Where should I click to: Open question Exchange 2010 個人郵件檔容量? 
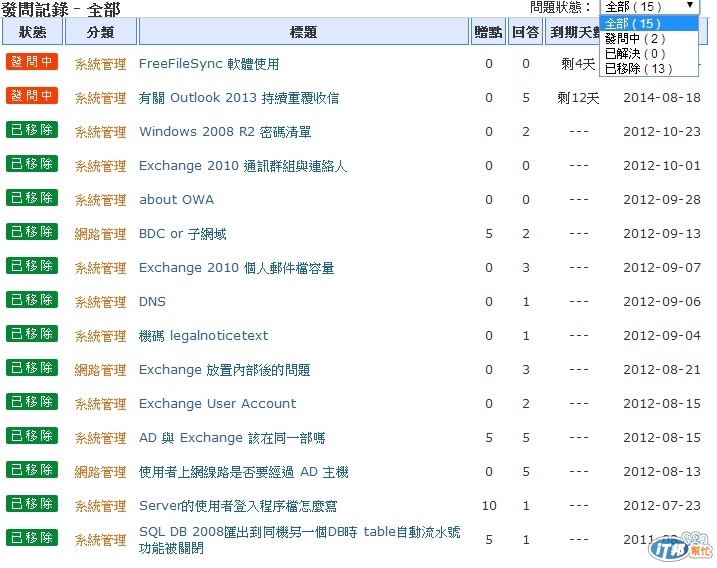[x=236, y=268]
